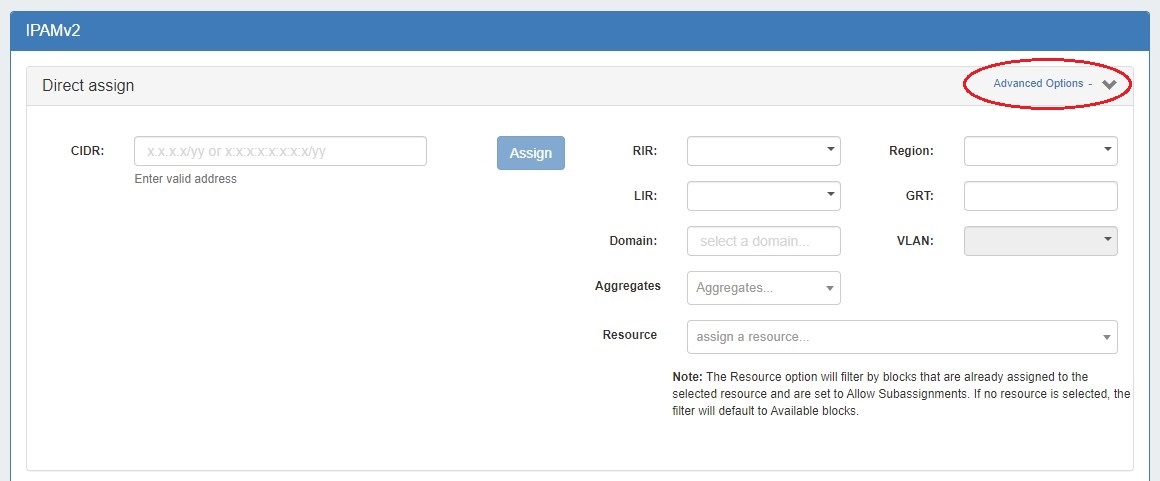Image resolution: width=1160 pixels, height=481 pixels.
Task: Expand the Aggregates combo box
Action: [x=763, y=288]
